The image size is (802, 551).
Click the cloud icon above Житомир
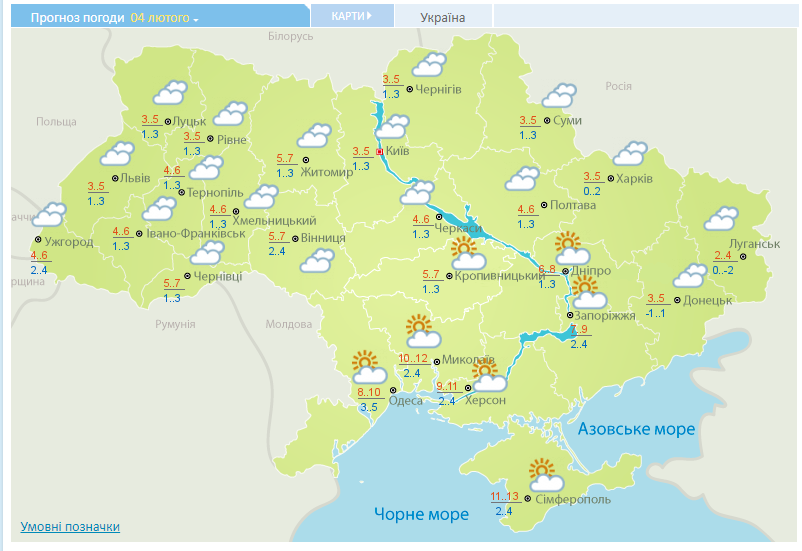tap(314, 135)
